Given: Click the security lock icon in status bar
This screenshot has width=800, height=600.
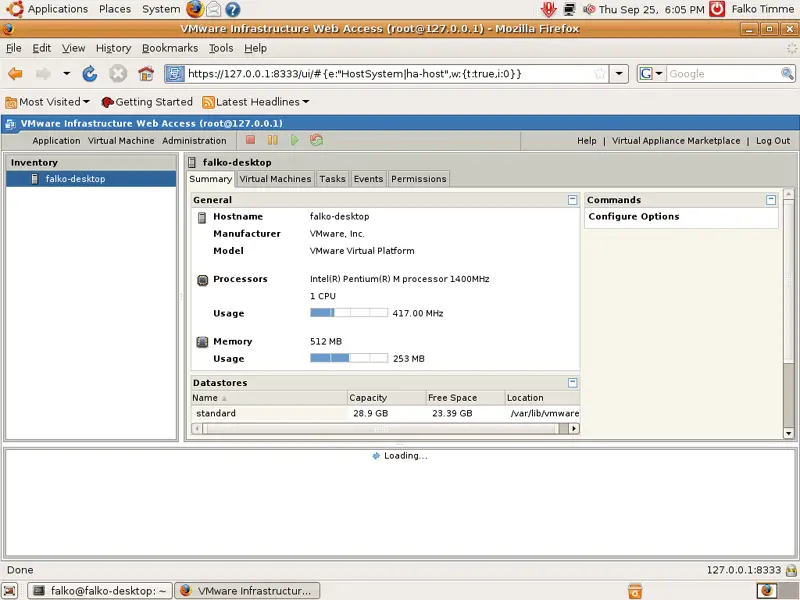Looking at the screenshot, I should [791, 570].
